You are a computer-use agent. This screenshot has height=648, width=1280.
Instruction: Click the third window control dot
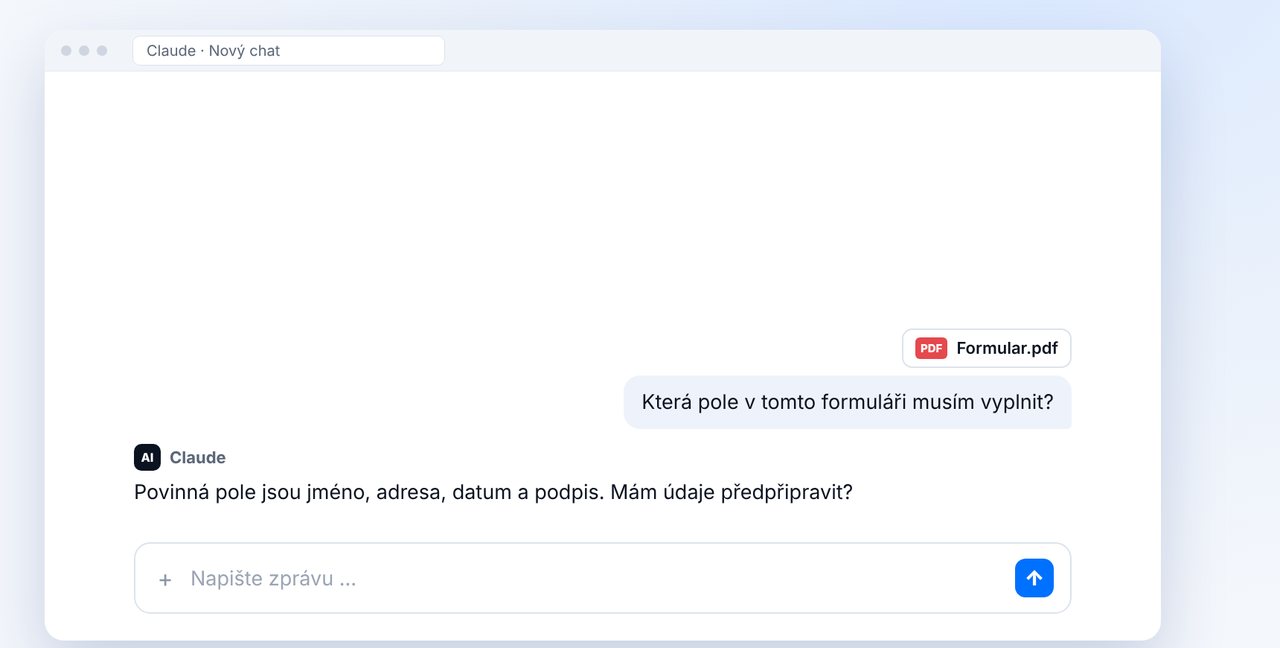coord(102,50)
